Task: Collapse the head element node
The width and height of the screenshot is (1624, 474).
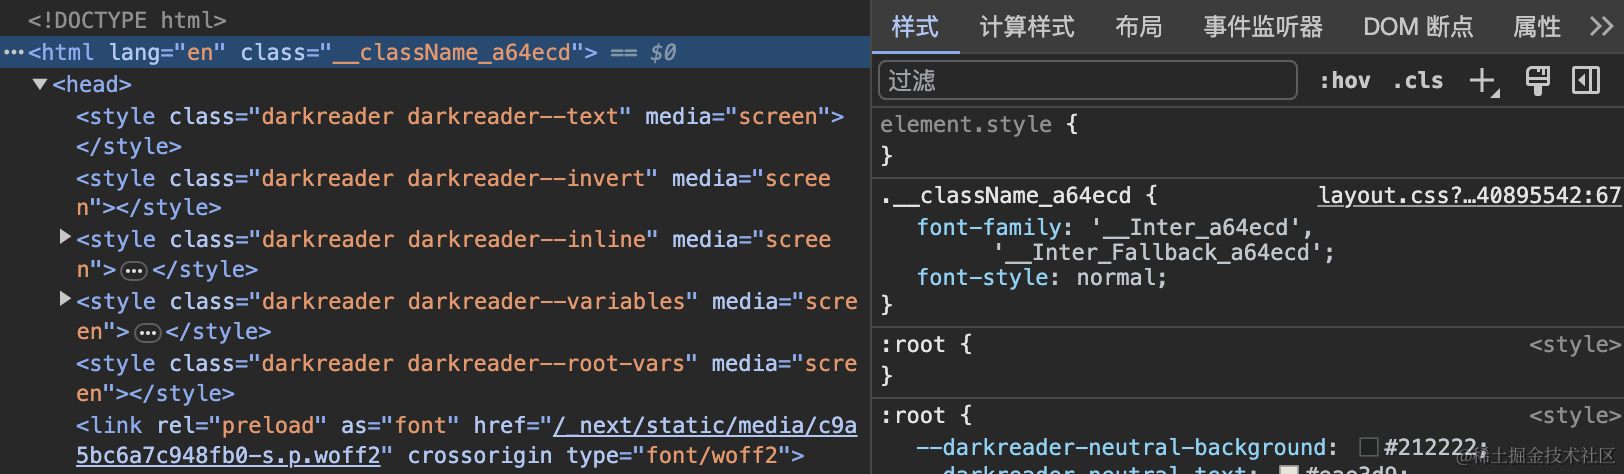Action: tap(40, 85)
